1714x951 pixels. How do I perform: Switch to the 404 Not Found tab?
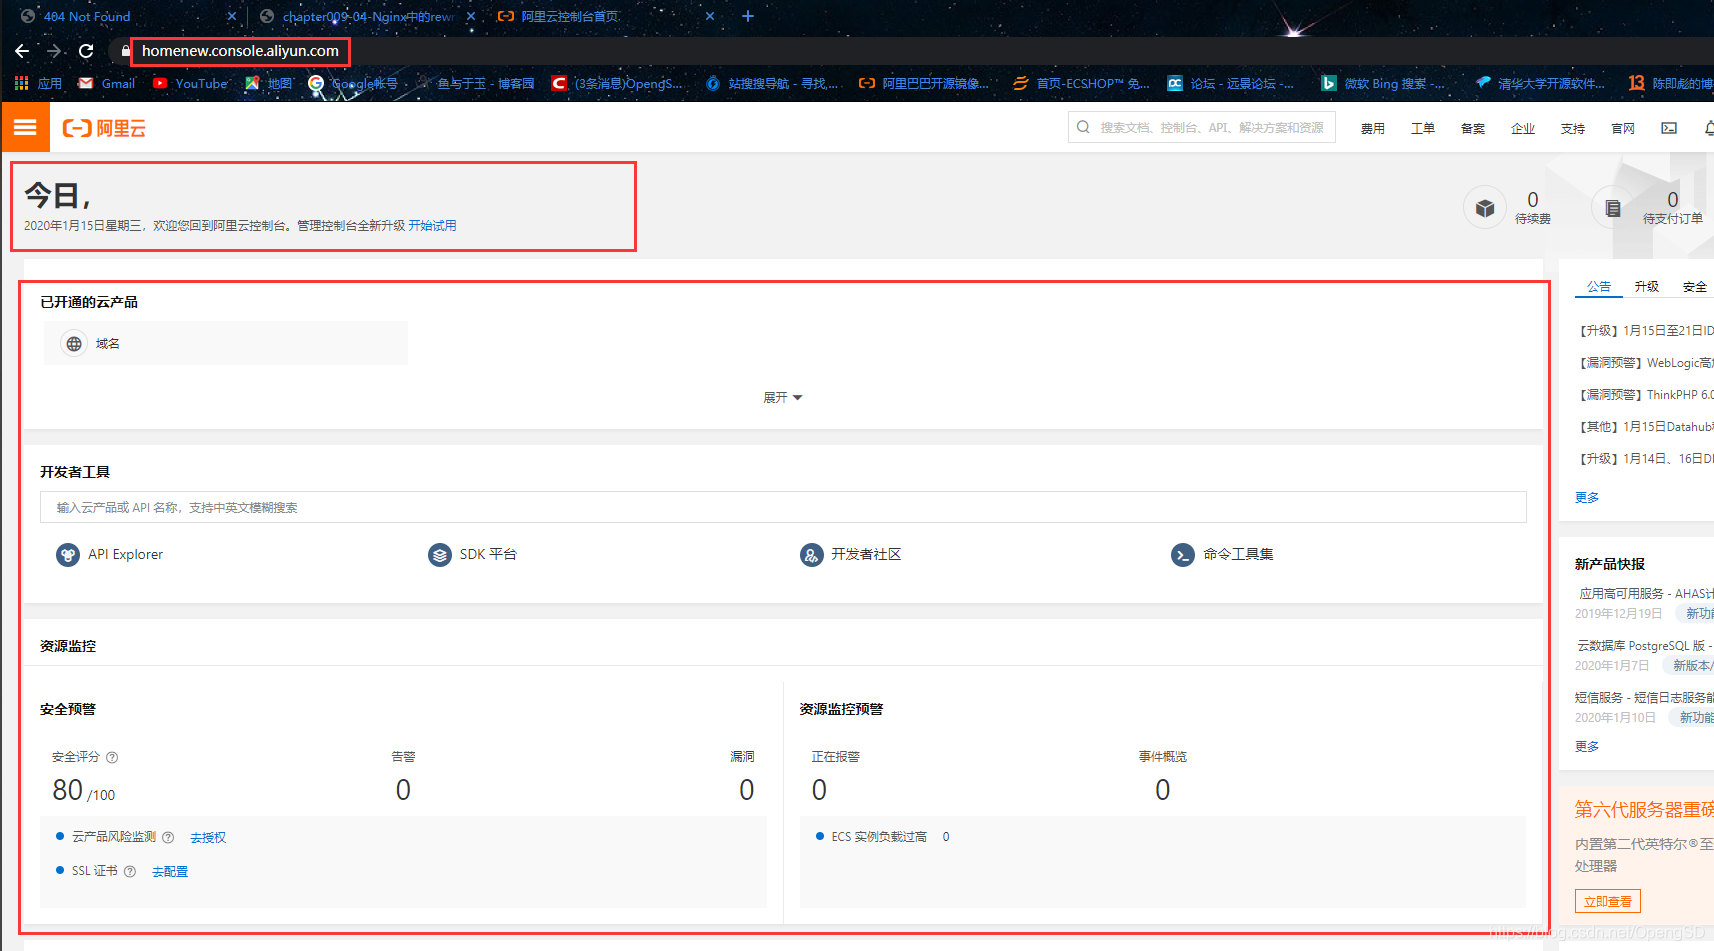[88, 16]
